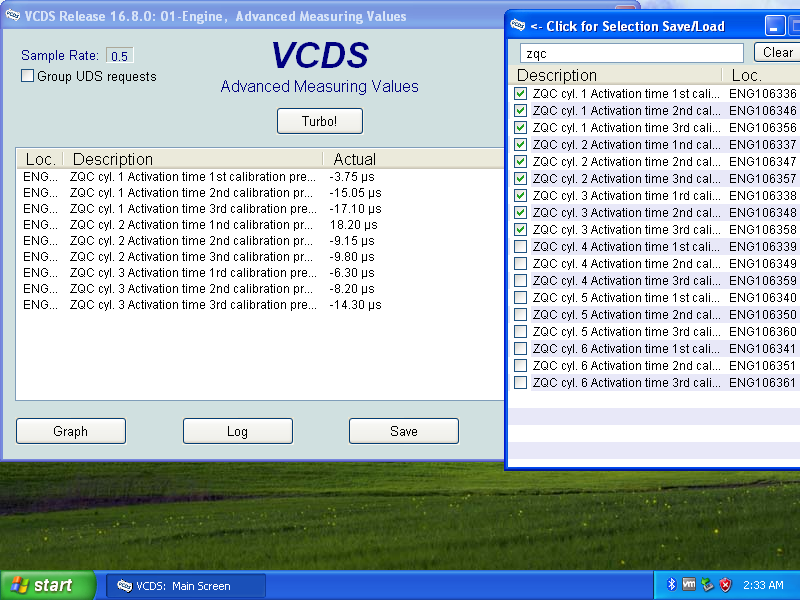Uncheck ZQC cyl. 2 Activation time 1nd calibration

click(x=520, y=144)
